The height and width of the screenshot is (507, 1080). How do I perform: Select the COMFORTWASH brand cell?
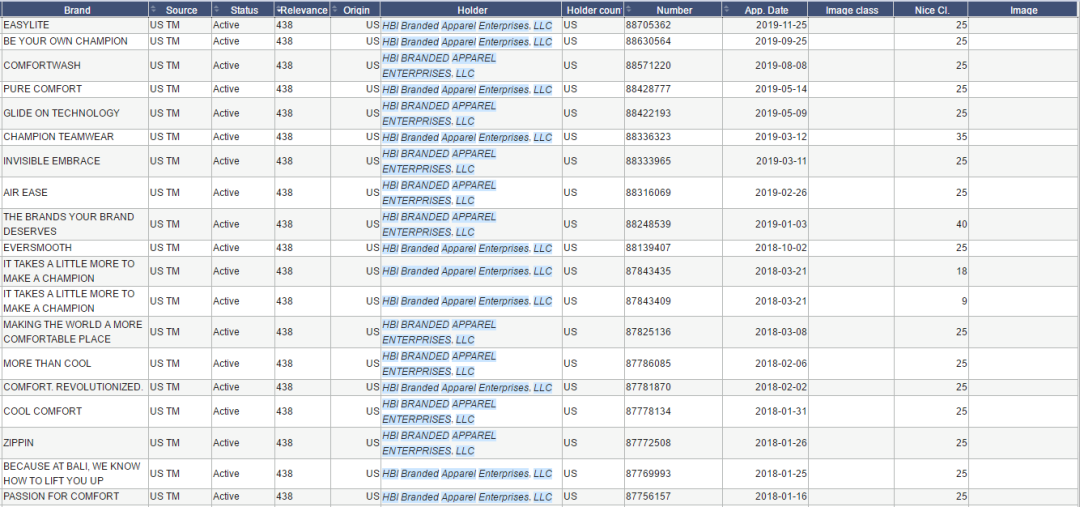(x=74, y=65)
